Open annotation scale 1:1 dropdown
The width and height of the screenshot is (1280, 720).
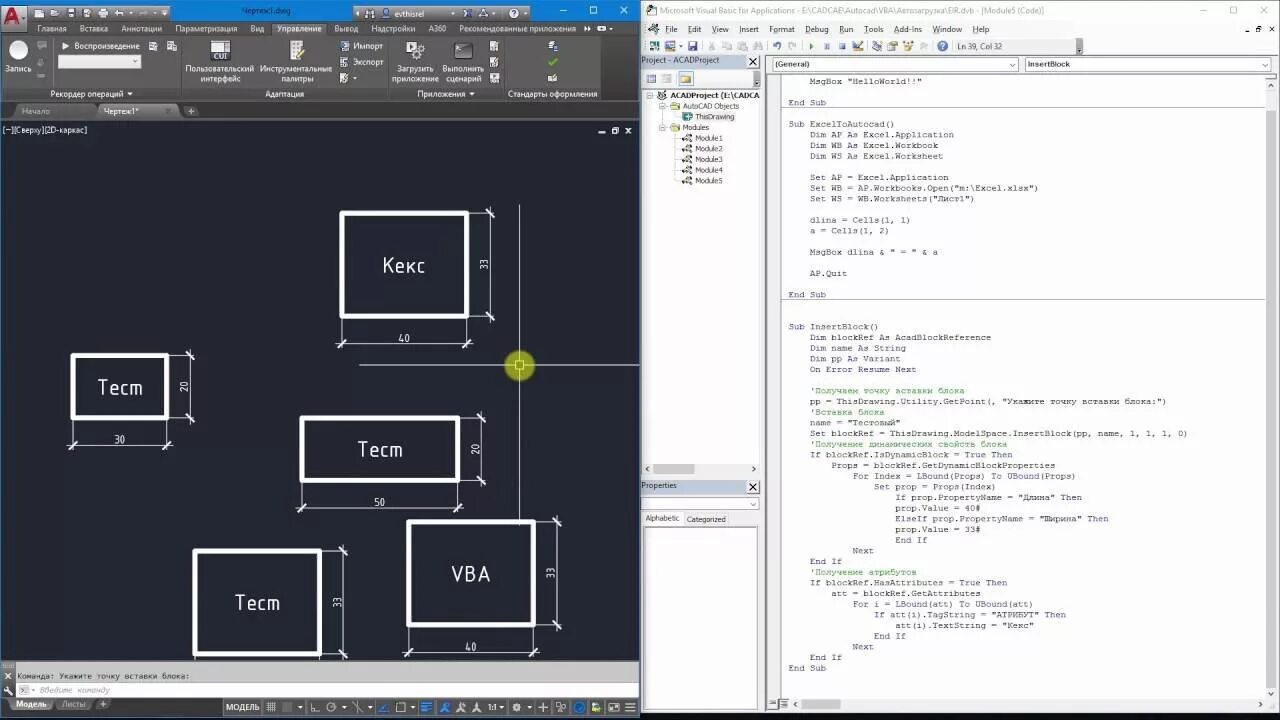(x=496, y=707)
